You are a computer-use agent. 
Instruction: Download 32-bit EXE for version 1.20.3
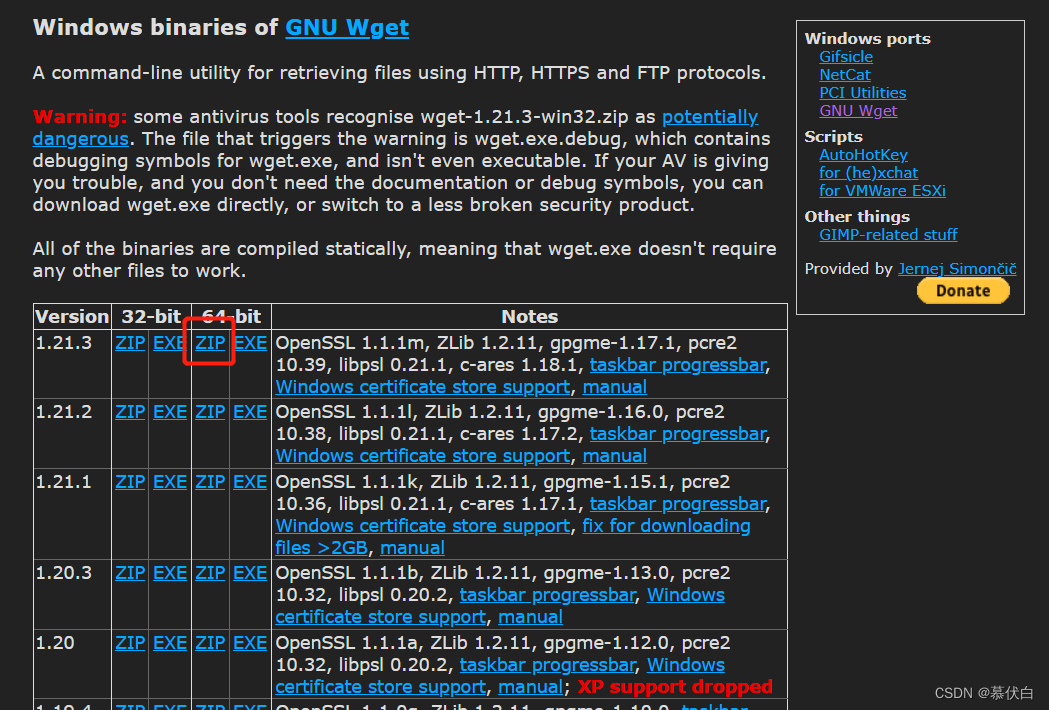(170, 573)
